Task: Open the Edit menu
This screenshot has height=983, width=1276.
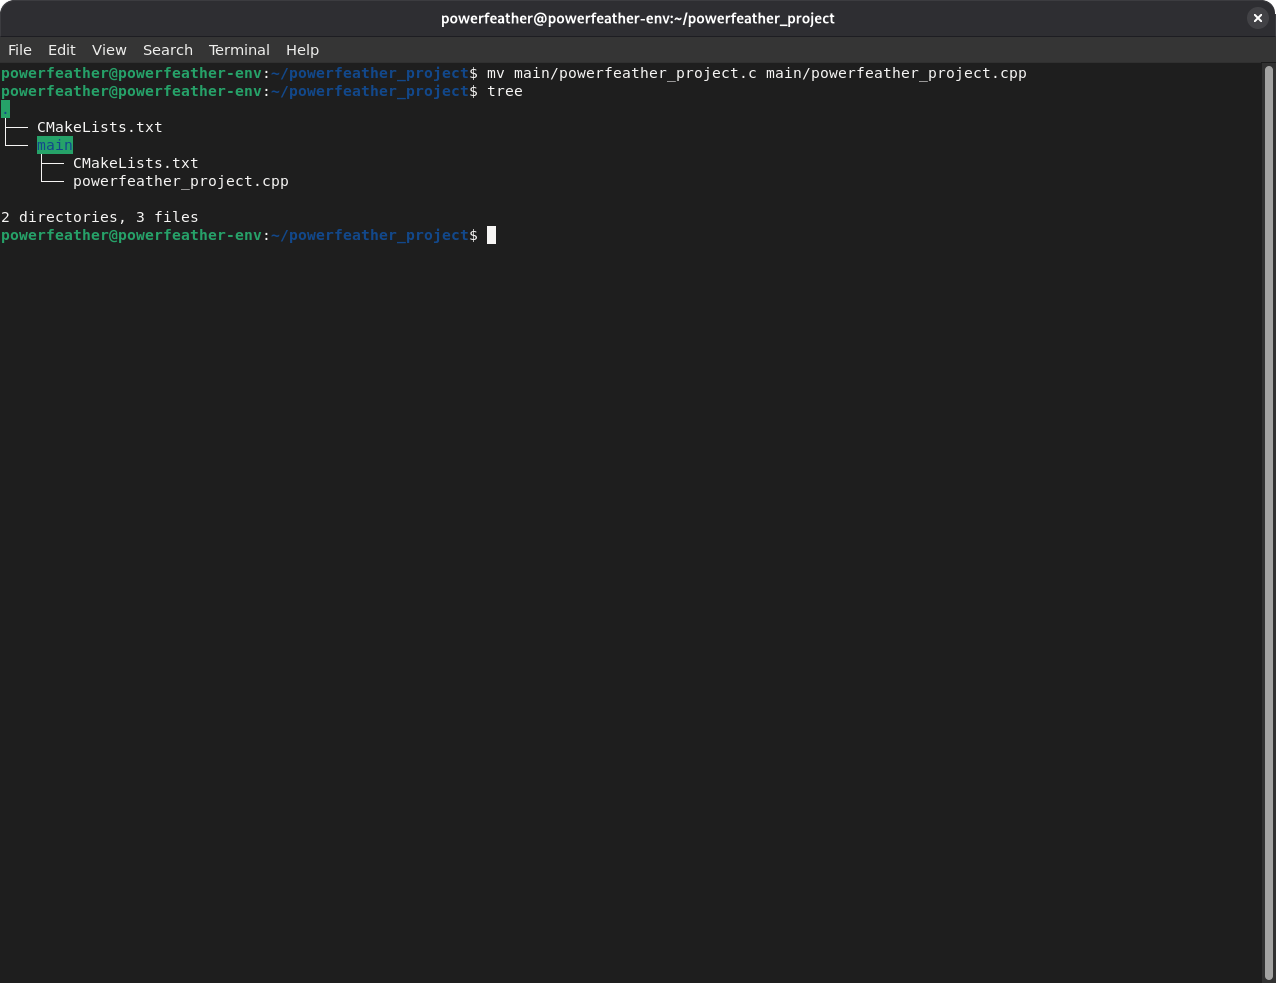Action: 62,50
